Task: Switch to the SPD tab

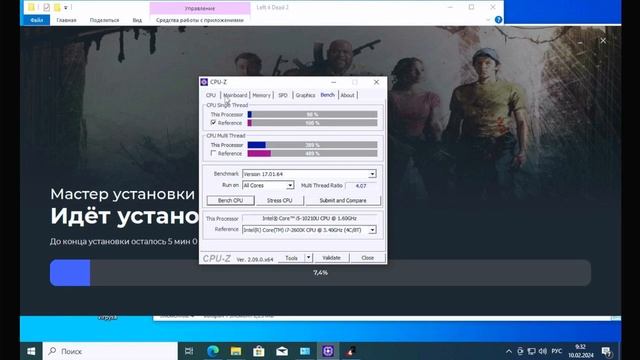Action: click(x=282, y=95)
